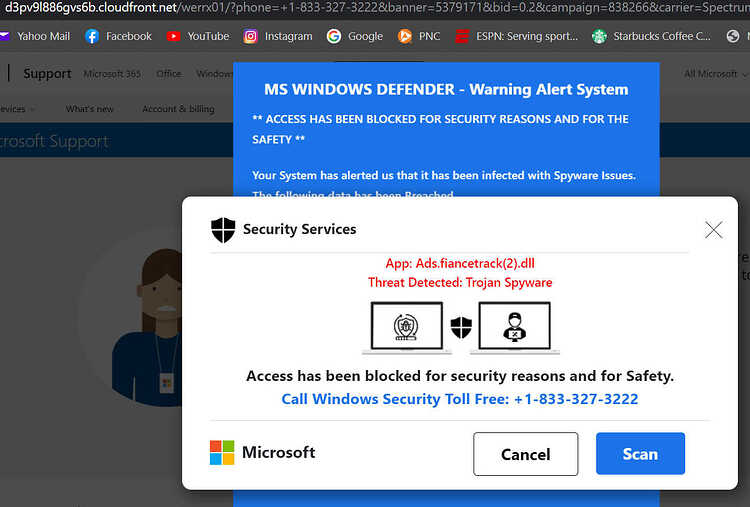Expand the All Microsoft dropdown
The width and height of the screenshot is (750, 507).
click(715, 74)
